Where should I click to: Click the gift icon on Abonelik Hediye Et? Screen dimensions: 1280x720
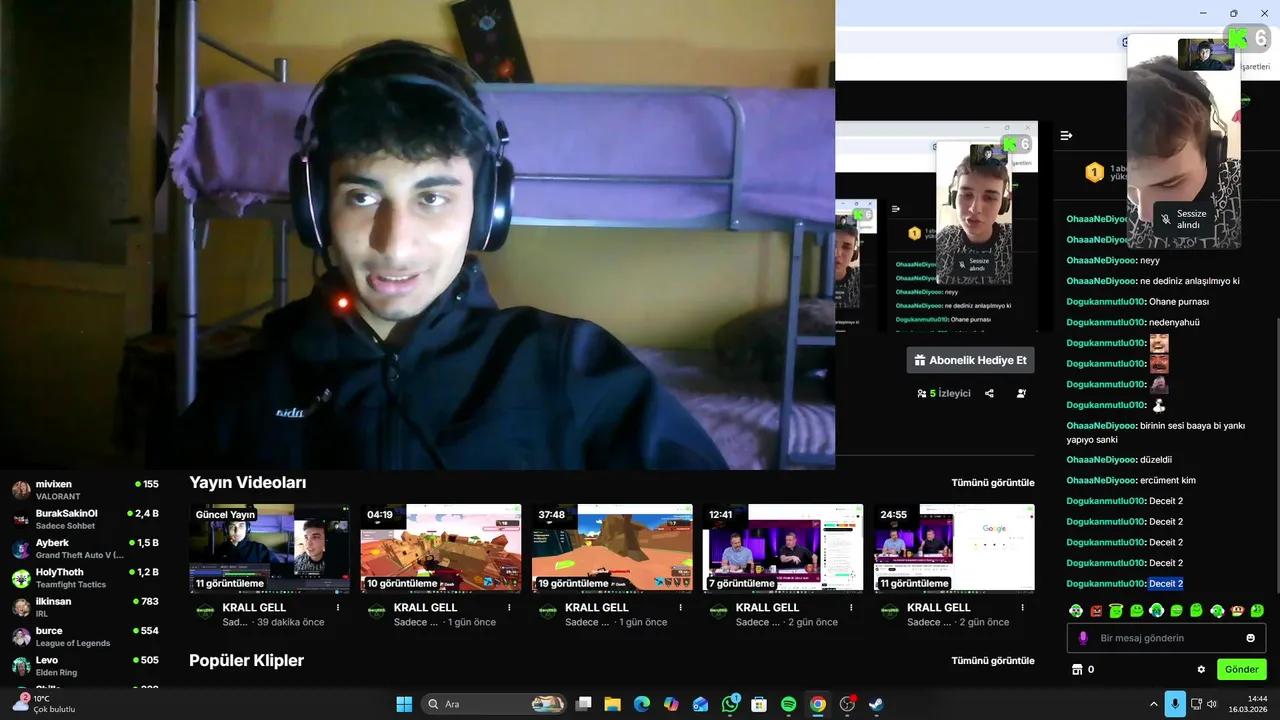pyautogui.click(x=920, y=360)
